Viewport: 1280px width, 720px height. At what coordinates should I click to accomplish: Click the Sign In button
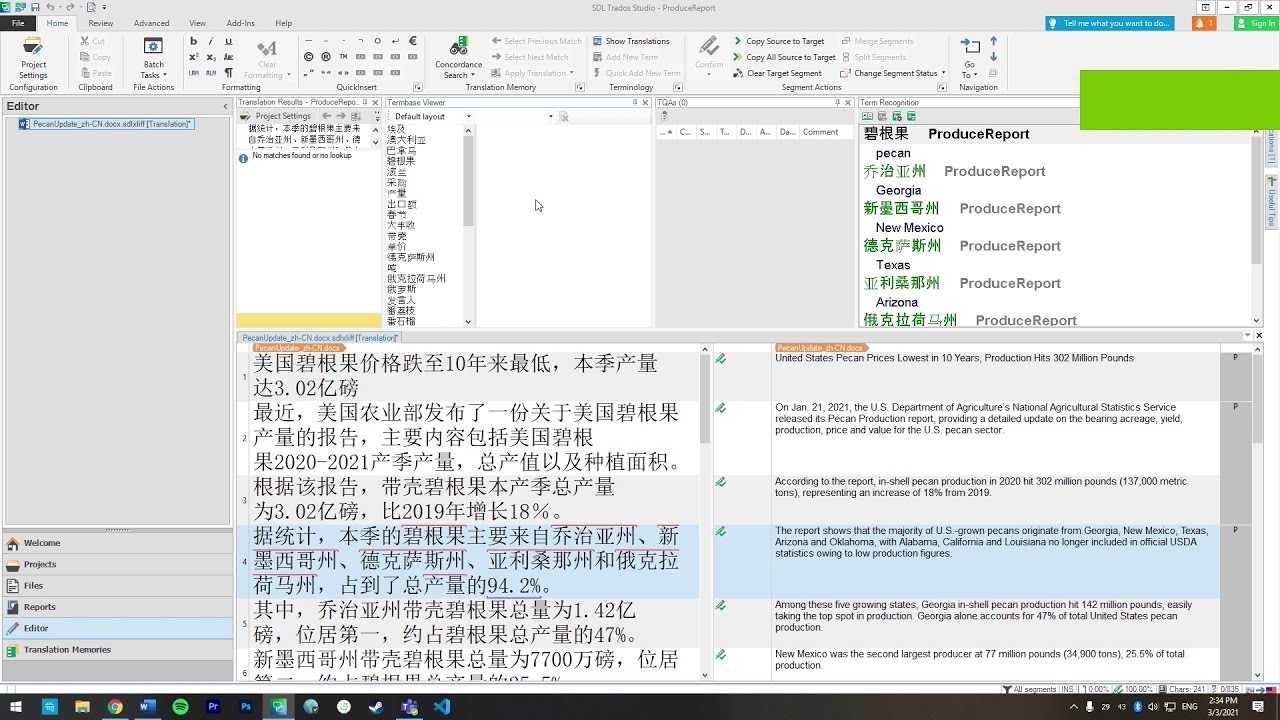(1256, 23)
